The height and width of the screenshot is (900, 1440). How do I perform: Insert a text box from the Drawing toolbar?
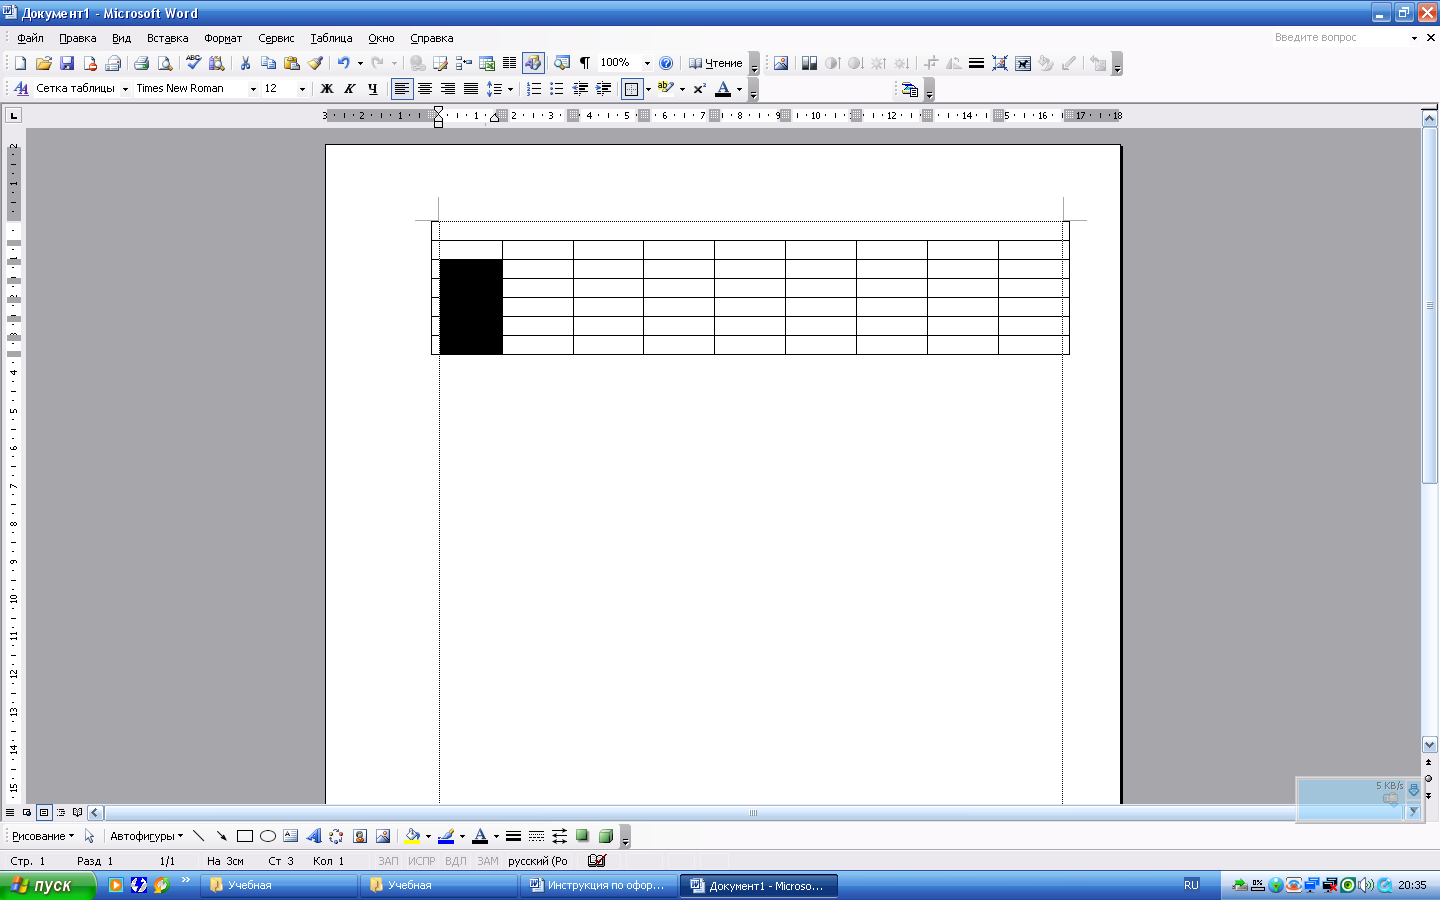point(291,836)
